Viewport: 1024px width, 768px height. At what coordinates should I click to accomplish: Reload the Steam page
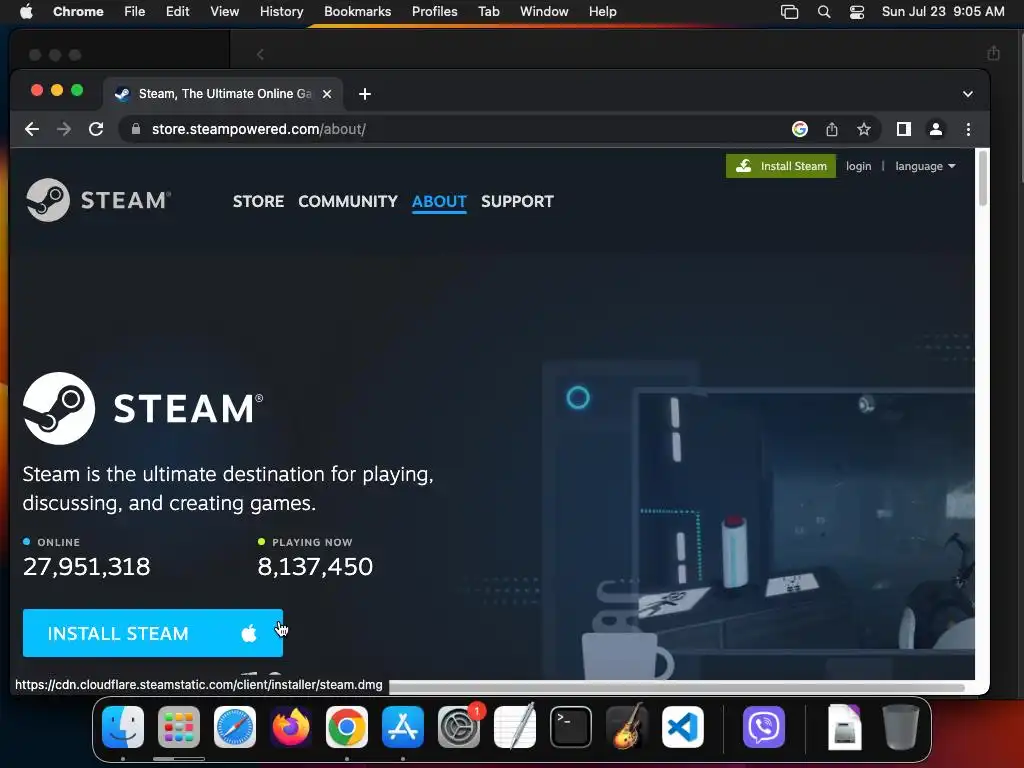[x=96, y=129]
